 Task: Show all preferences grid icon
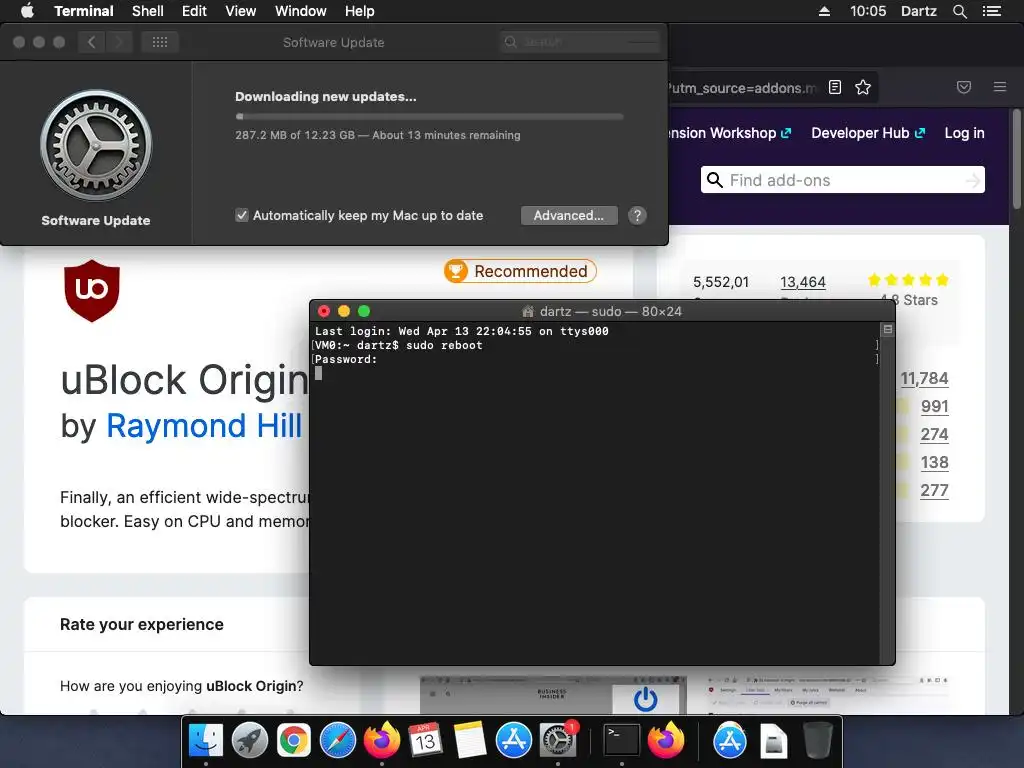pos(160,42)
